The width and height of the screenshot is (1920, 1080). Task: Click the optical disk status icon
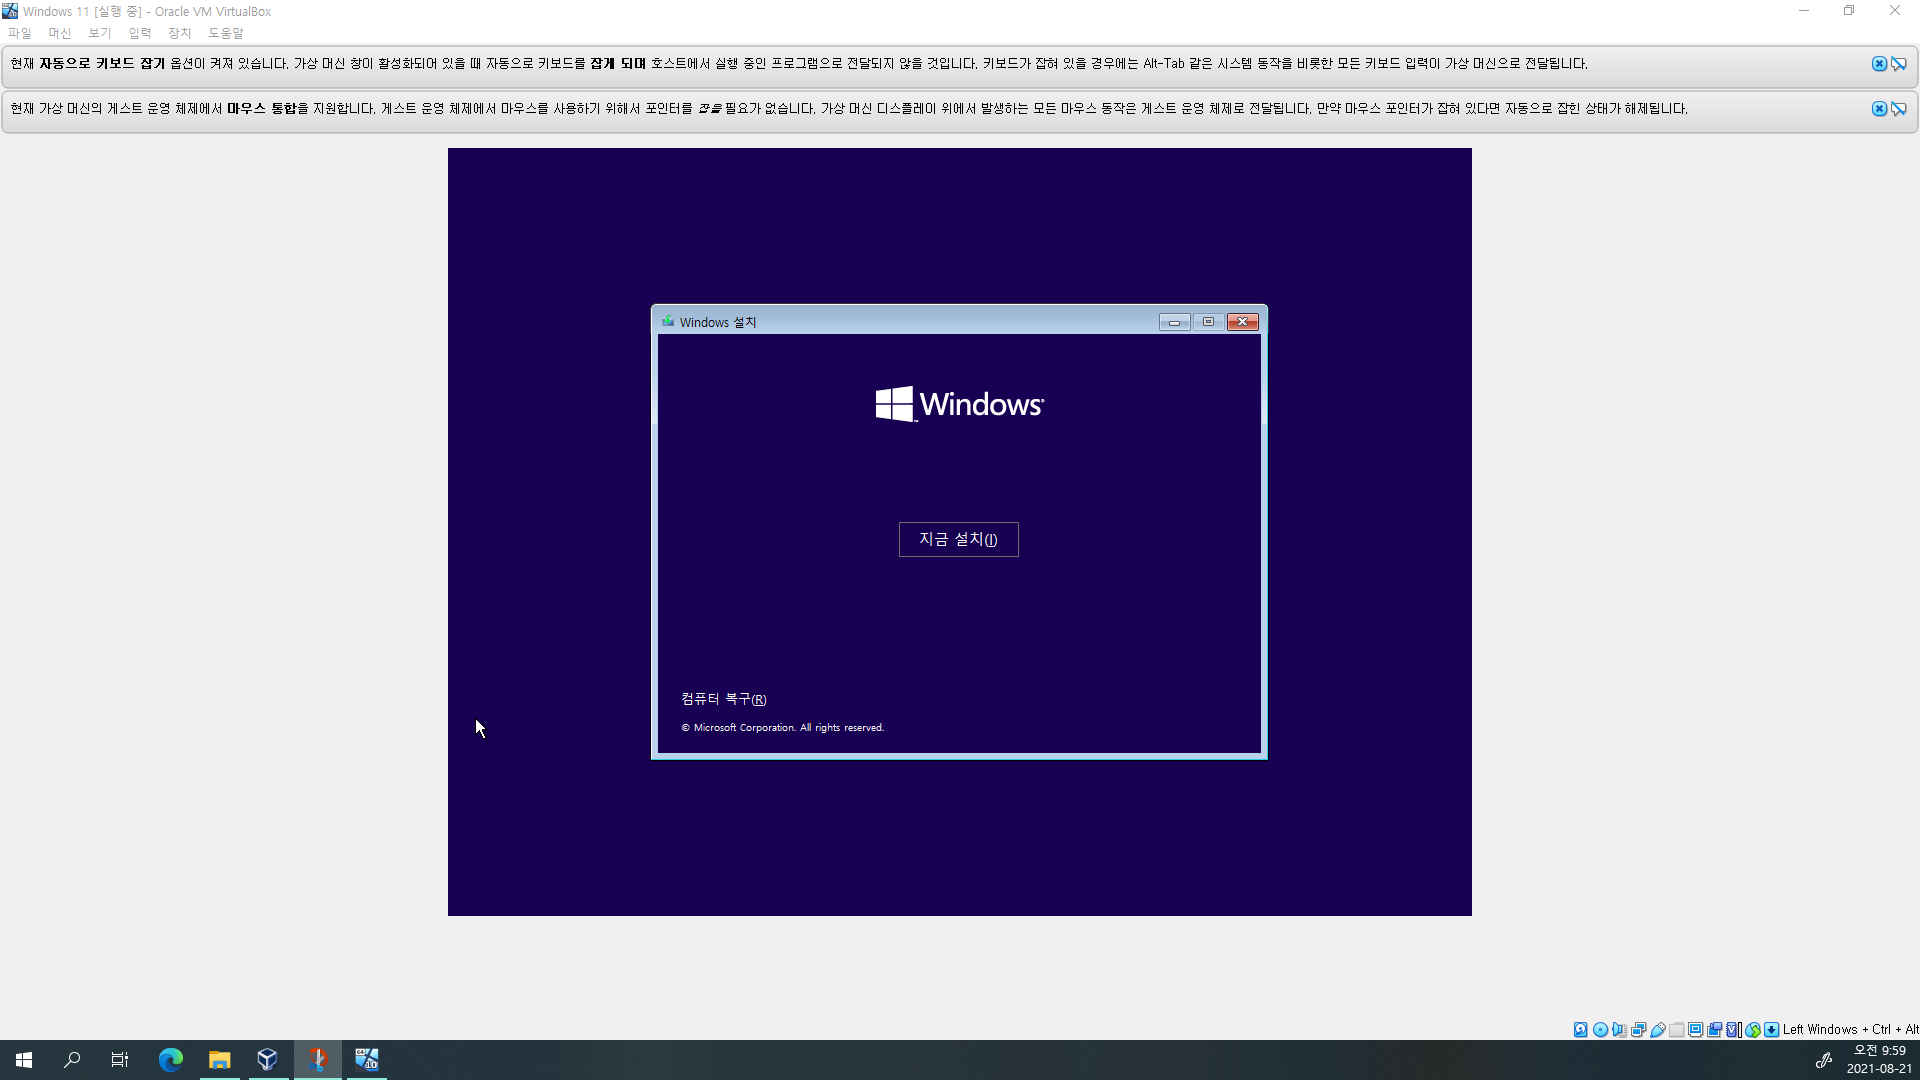coord(1600,1029)
